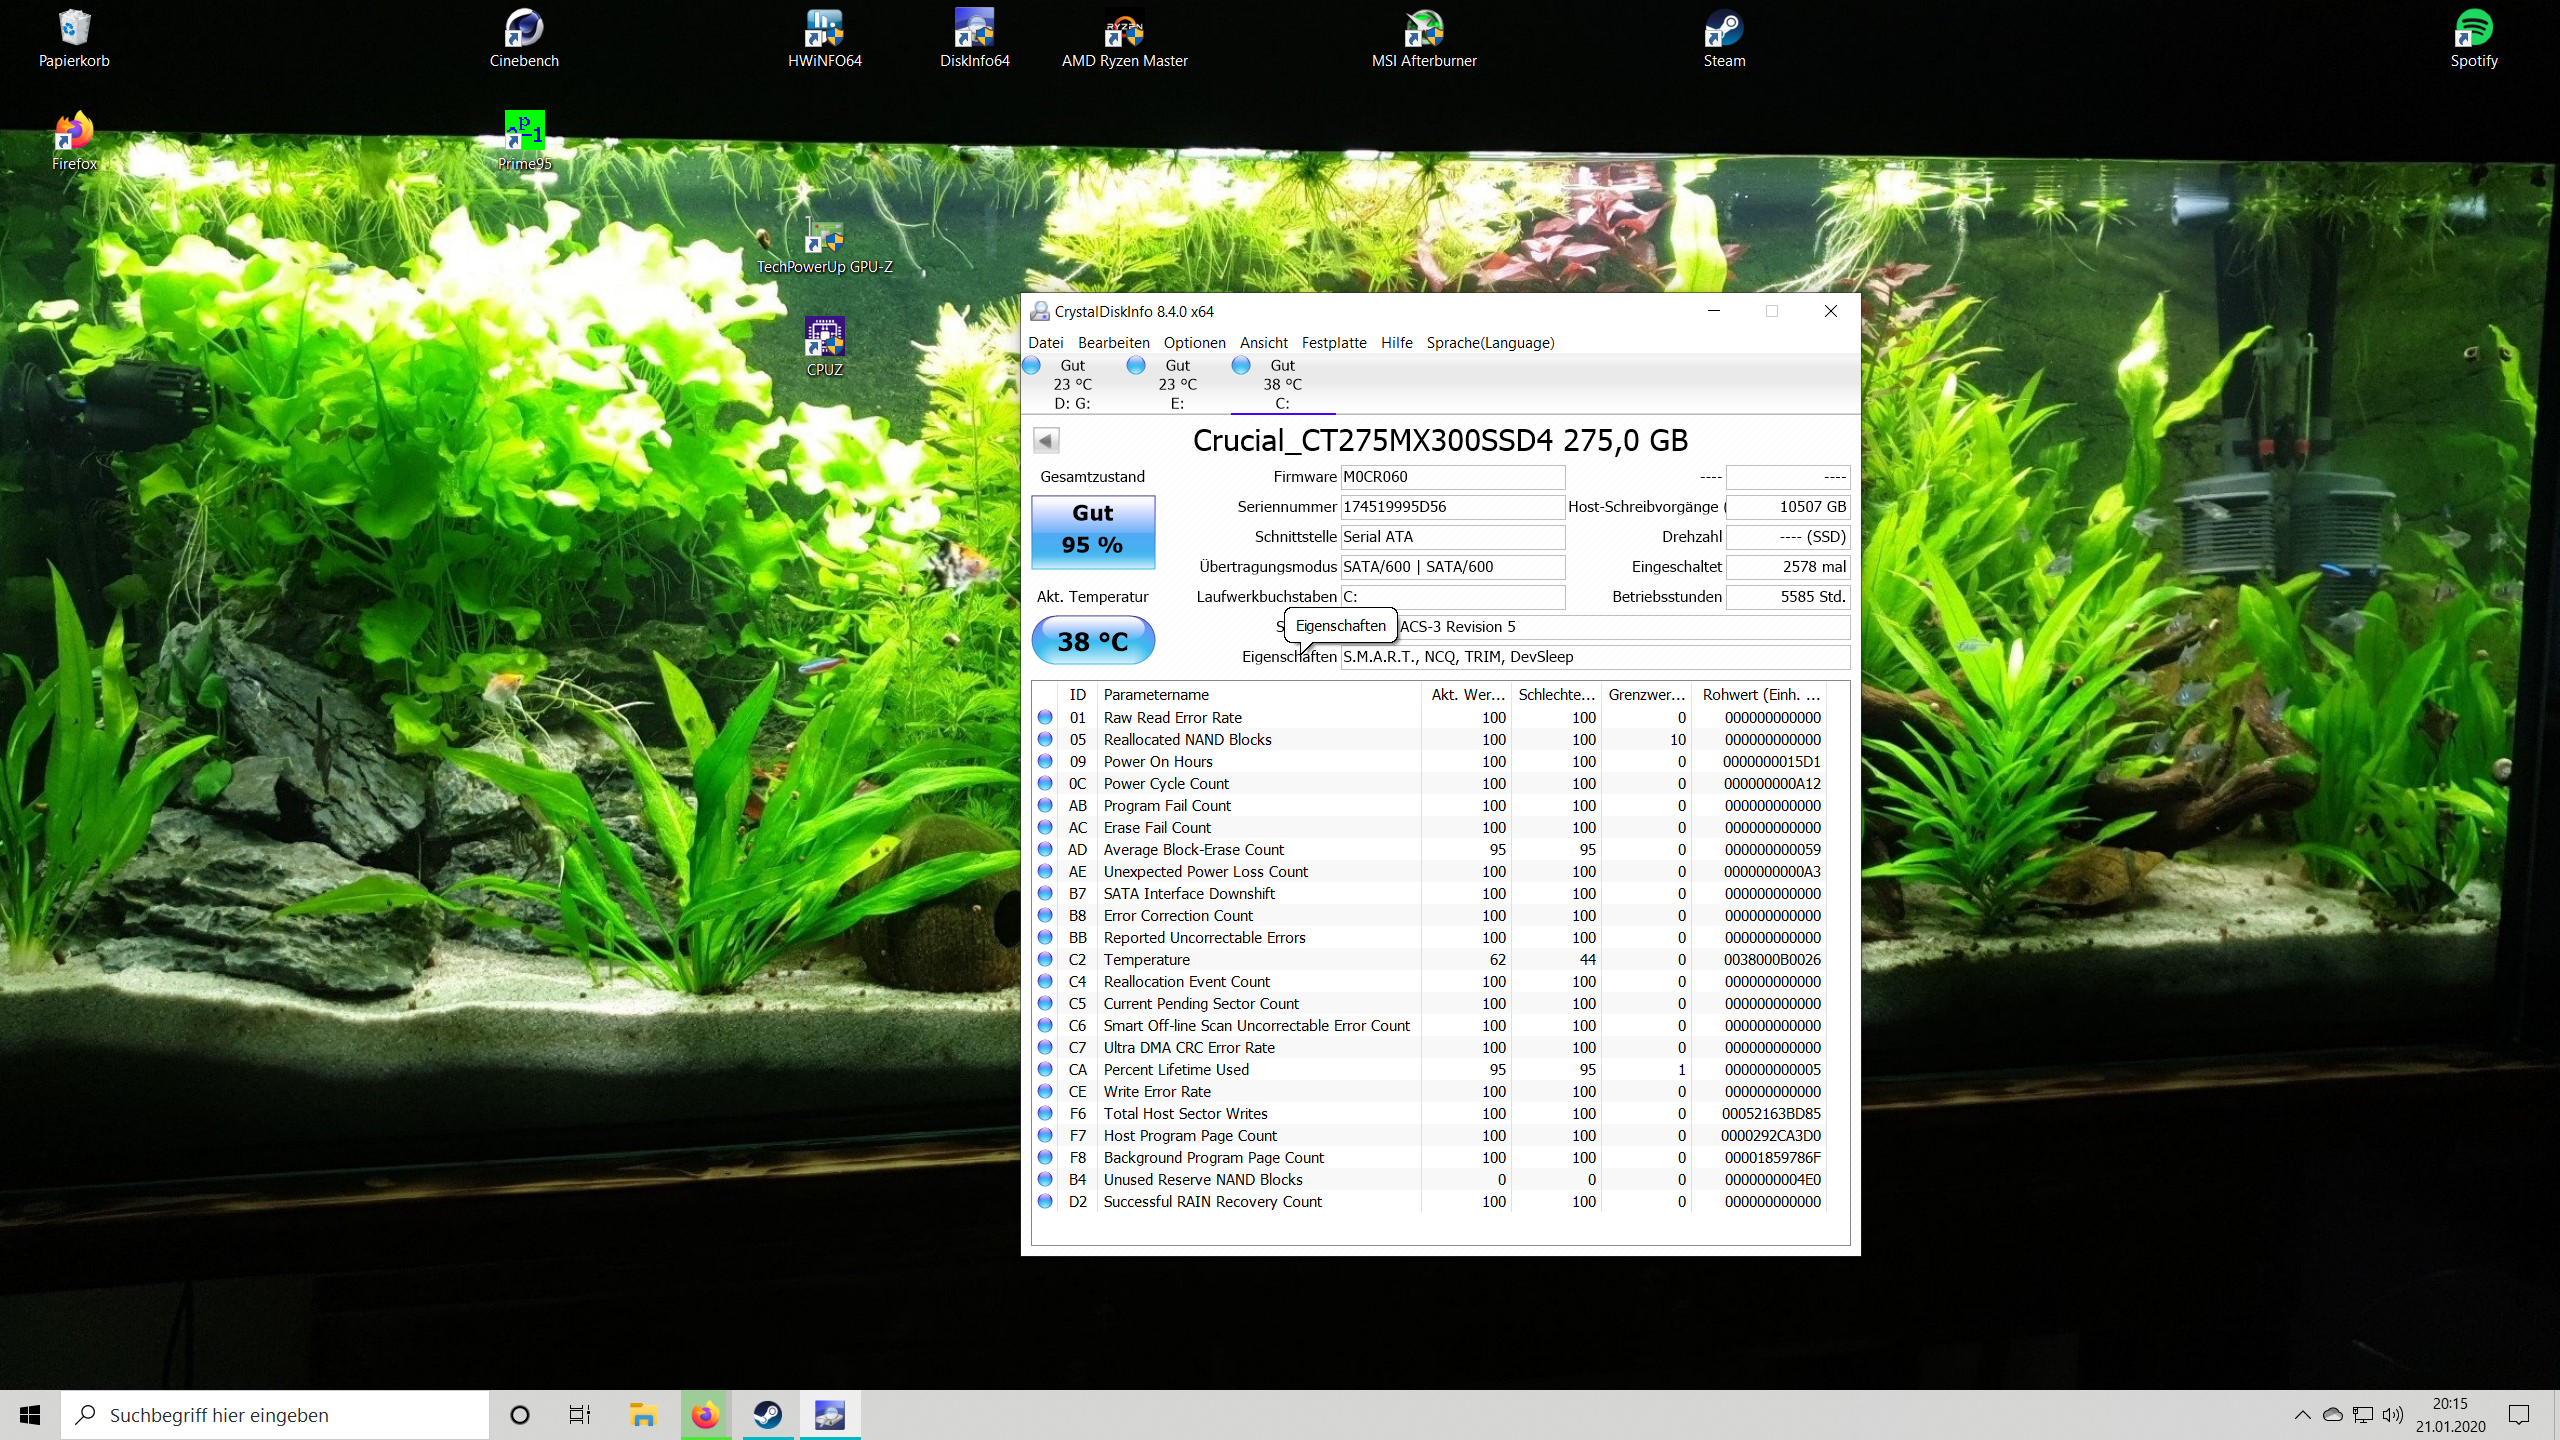The width and height of the screenshot is (2560, 1440).
Task: Open the Spotify desktop shortcut
Action: coord(2474,38)
